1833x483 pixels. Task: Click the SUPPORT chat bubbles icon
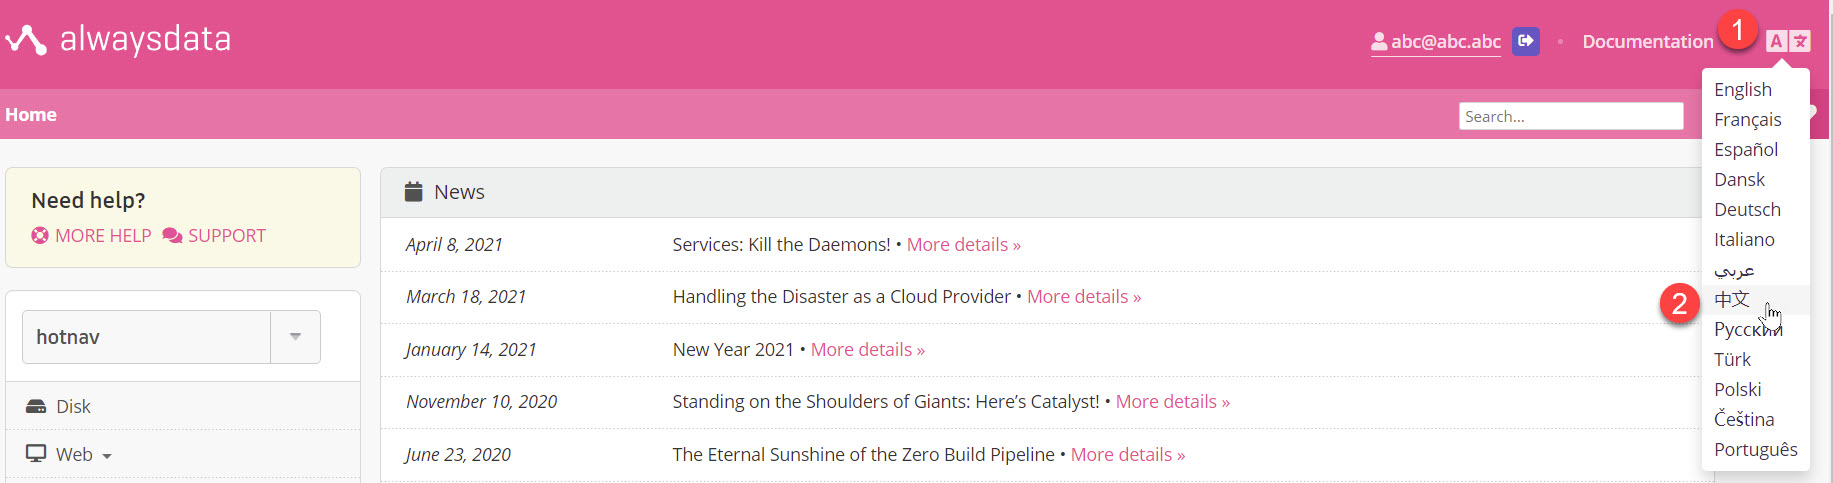[172, 236]
